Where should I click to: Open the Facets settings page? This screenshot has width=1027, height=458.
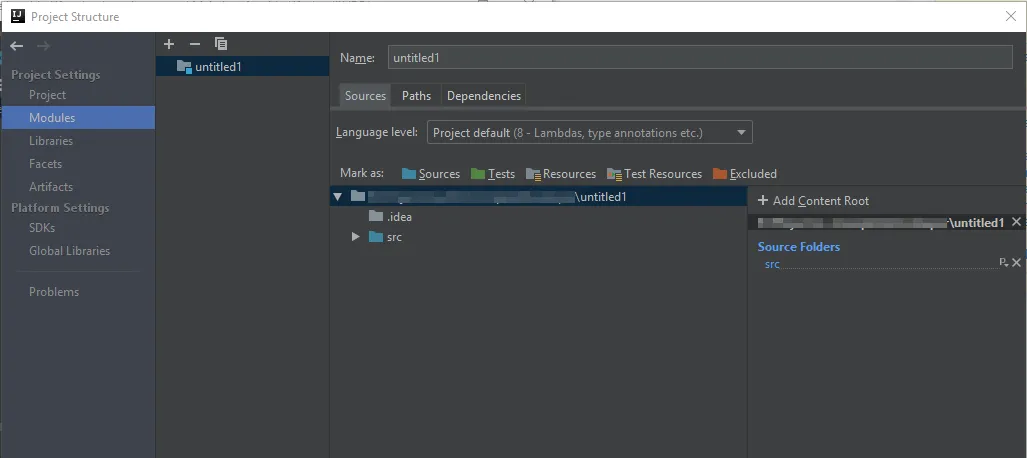tap(45, 164)
